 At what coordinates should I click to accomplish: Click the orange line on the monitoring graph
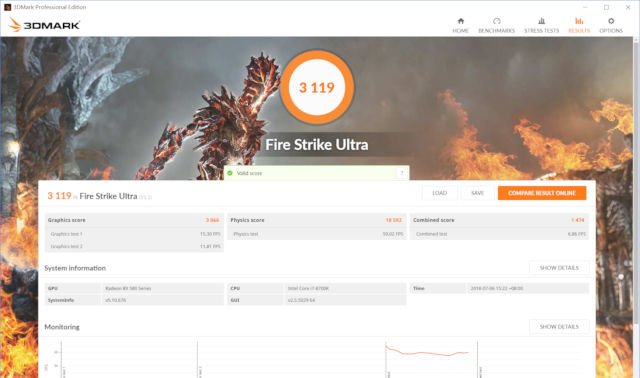[427, 353]
